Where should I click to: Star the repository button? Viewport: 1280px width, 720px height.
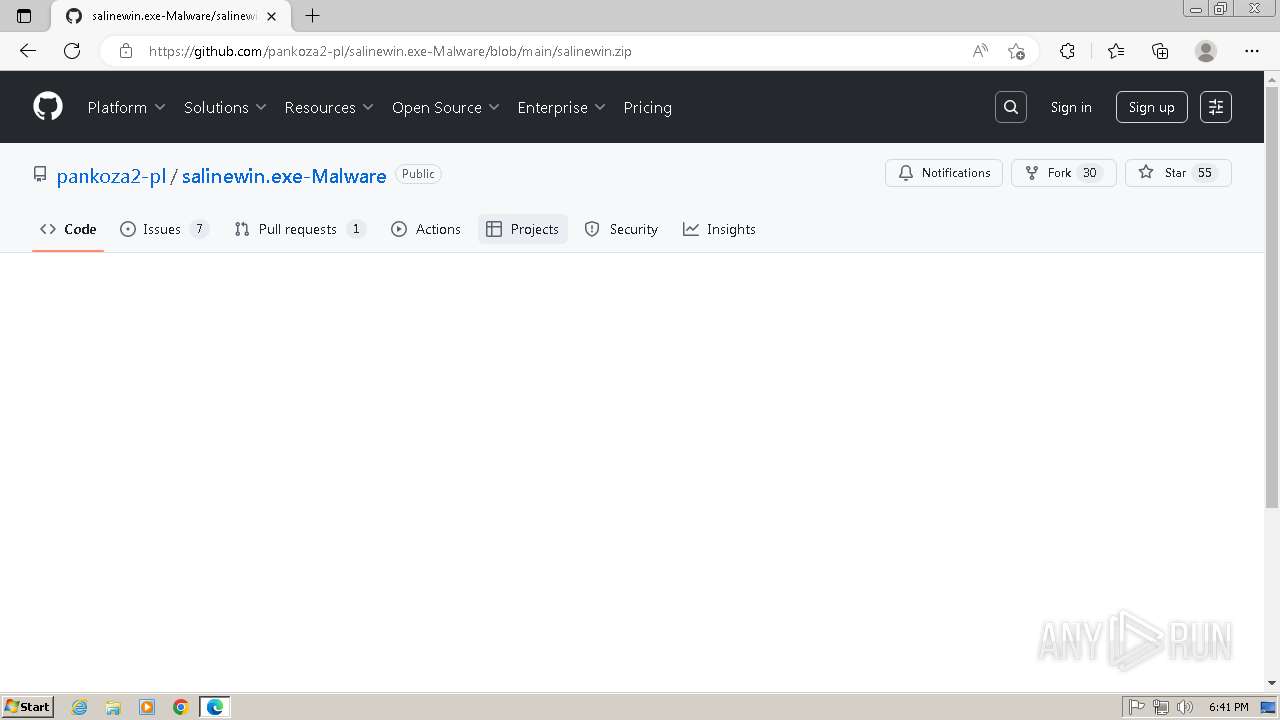(1178, 173)
